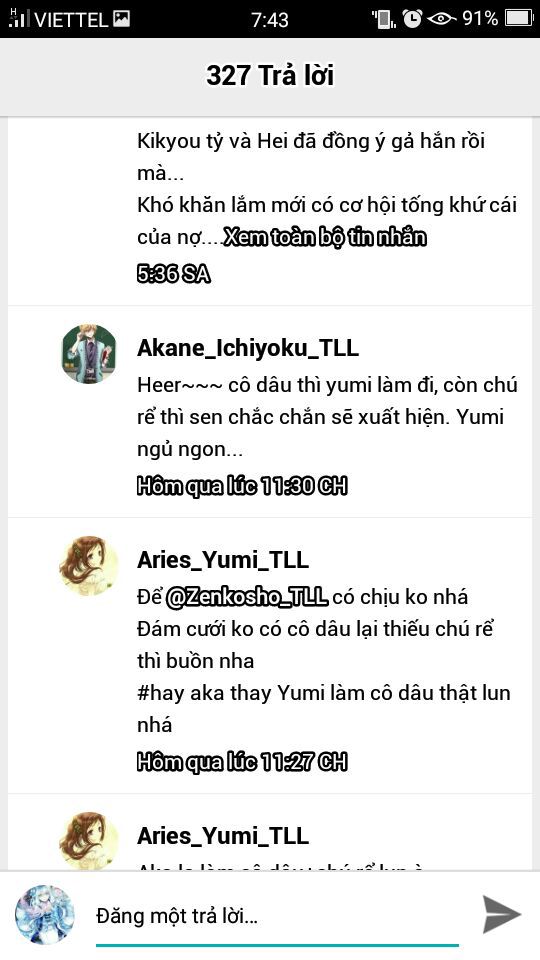Image resolution: width=540 pixels, height=960 pixels.
Task: Open Akane_Ichiyoku_TLL username profile
Action: 247,348
